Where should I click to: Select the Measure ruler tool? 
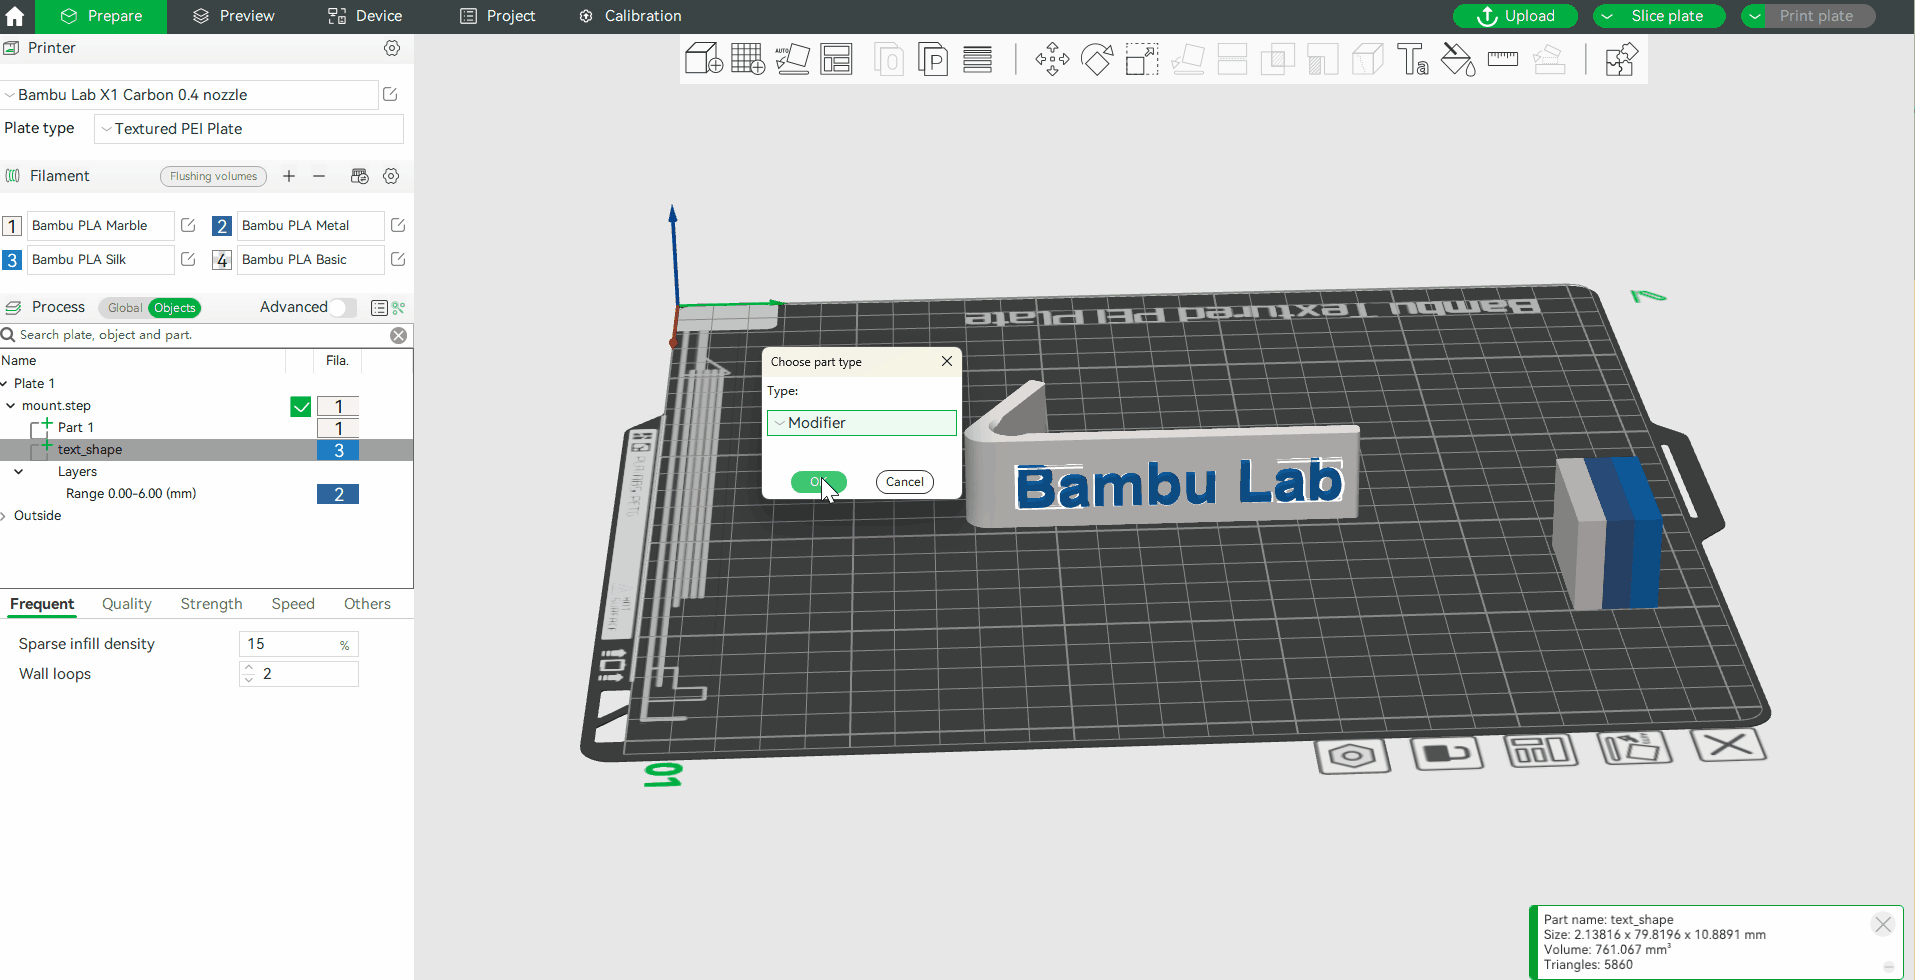point(1503,59)
